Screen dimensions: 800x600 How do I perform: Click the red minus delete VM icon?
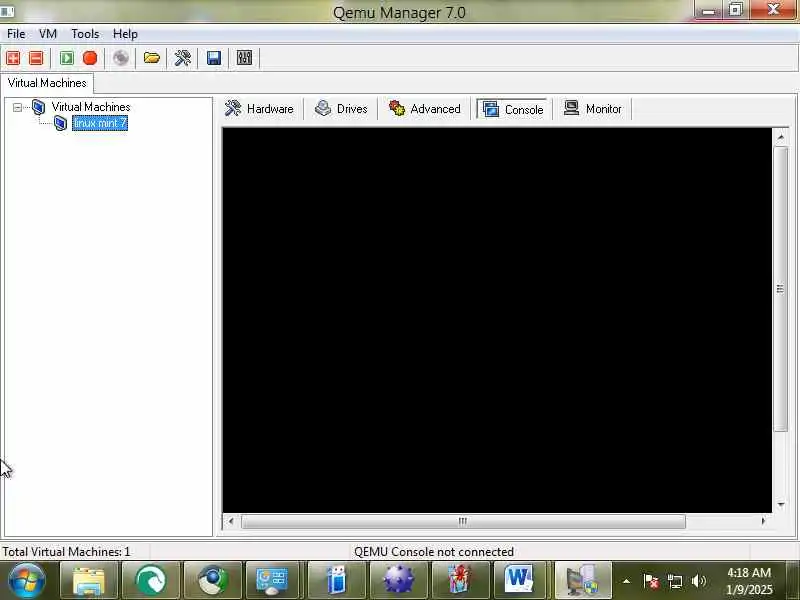point(36,58)
